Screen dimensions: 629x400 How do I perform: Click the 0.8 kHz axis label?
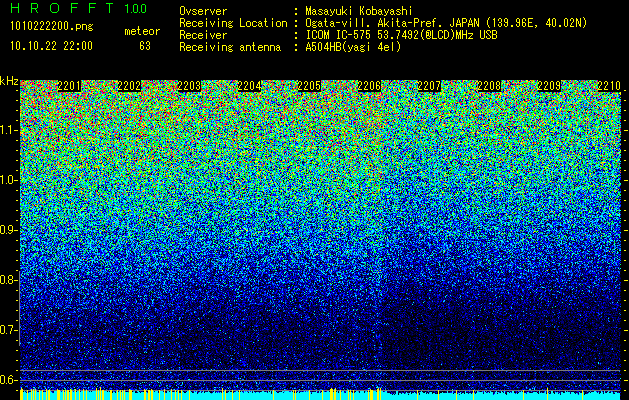point(9,280)
